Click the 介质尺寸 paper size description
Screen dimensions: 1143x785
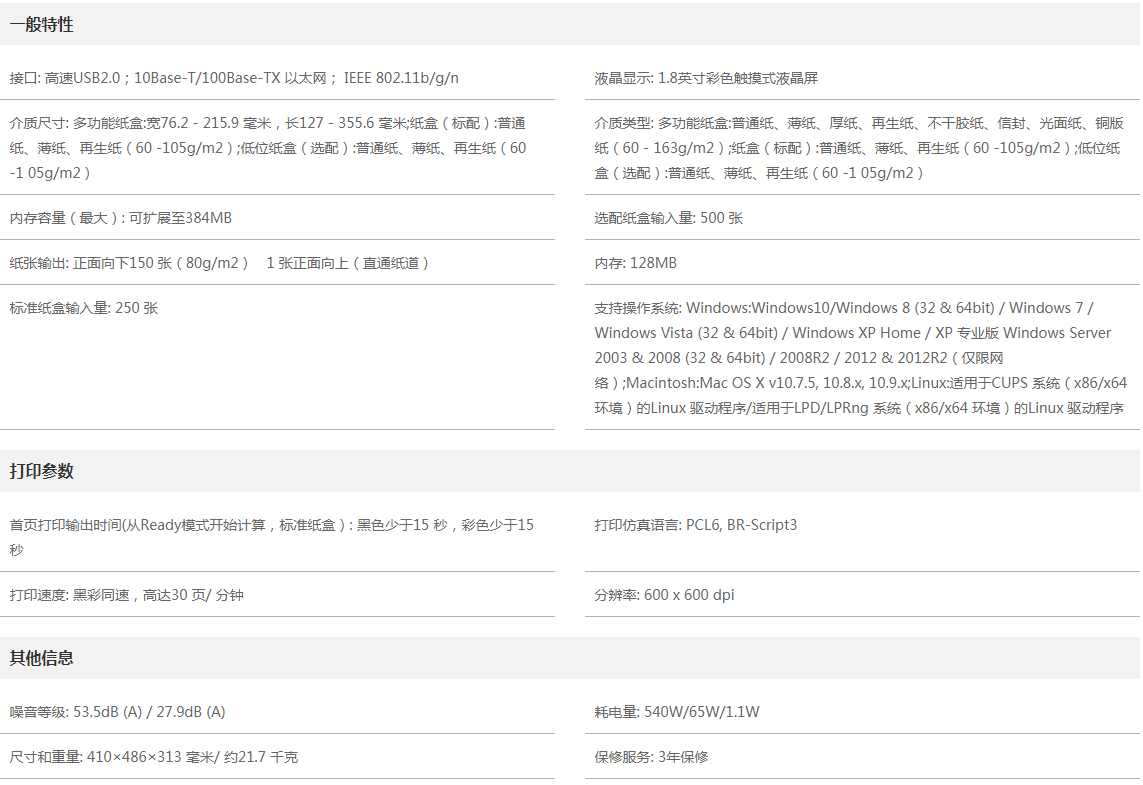(x=268, y=148)
